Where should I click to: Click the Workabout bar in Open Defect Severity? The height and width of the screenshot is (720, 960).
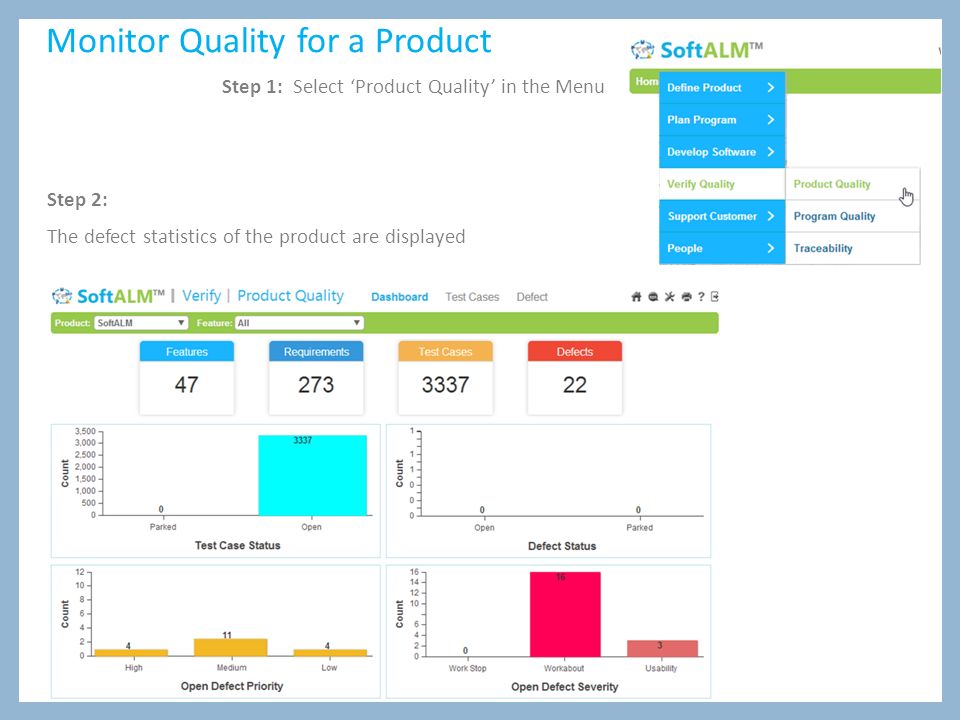(564, 615)
